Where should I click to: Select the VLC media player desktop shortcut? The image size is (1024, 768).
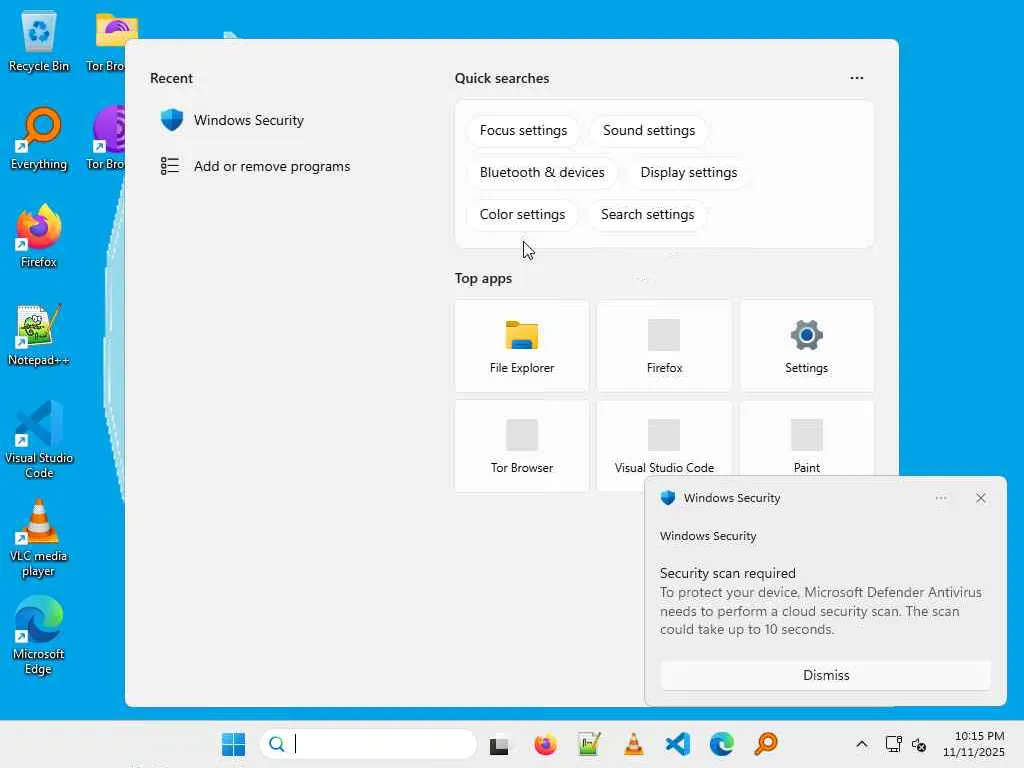pyautogui.click(x=39, y=538)
